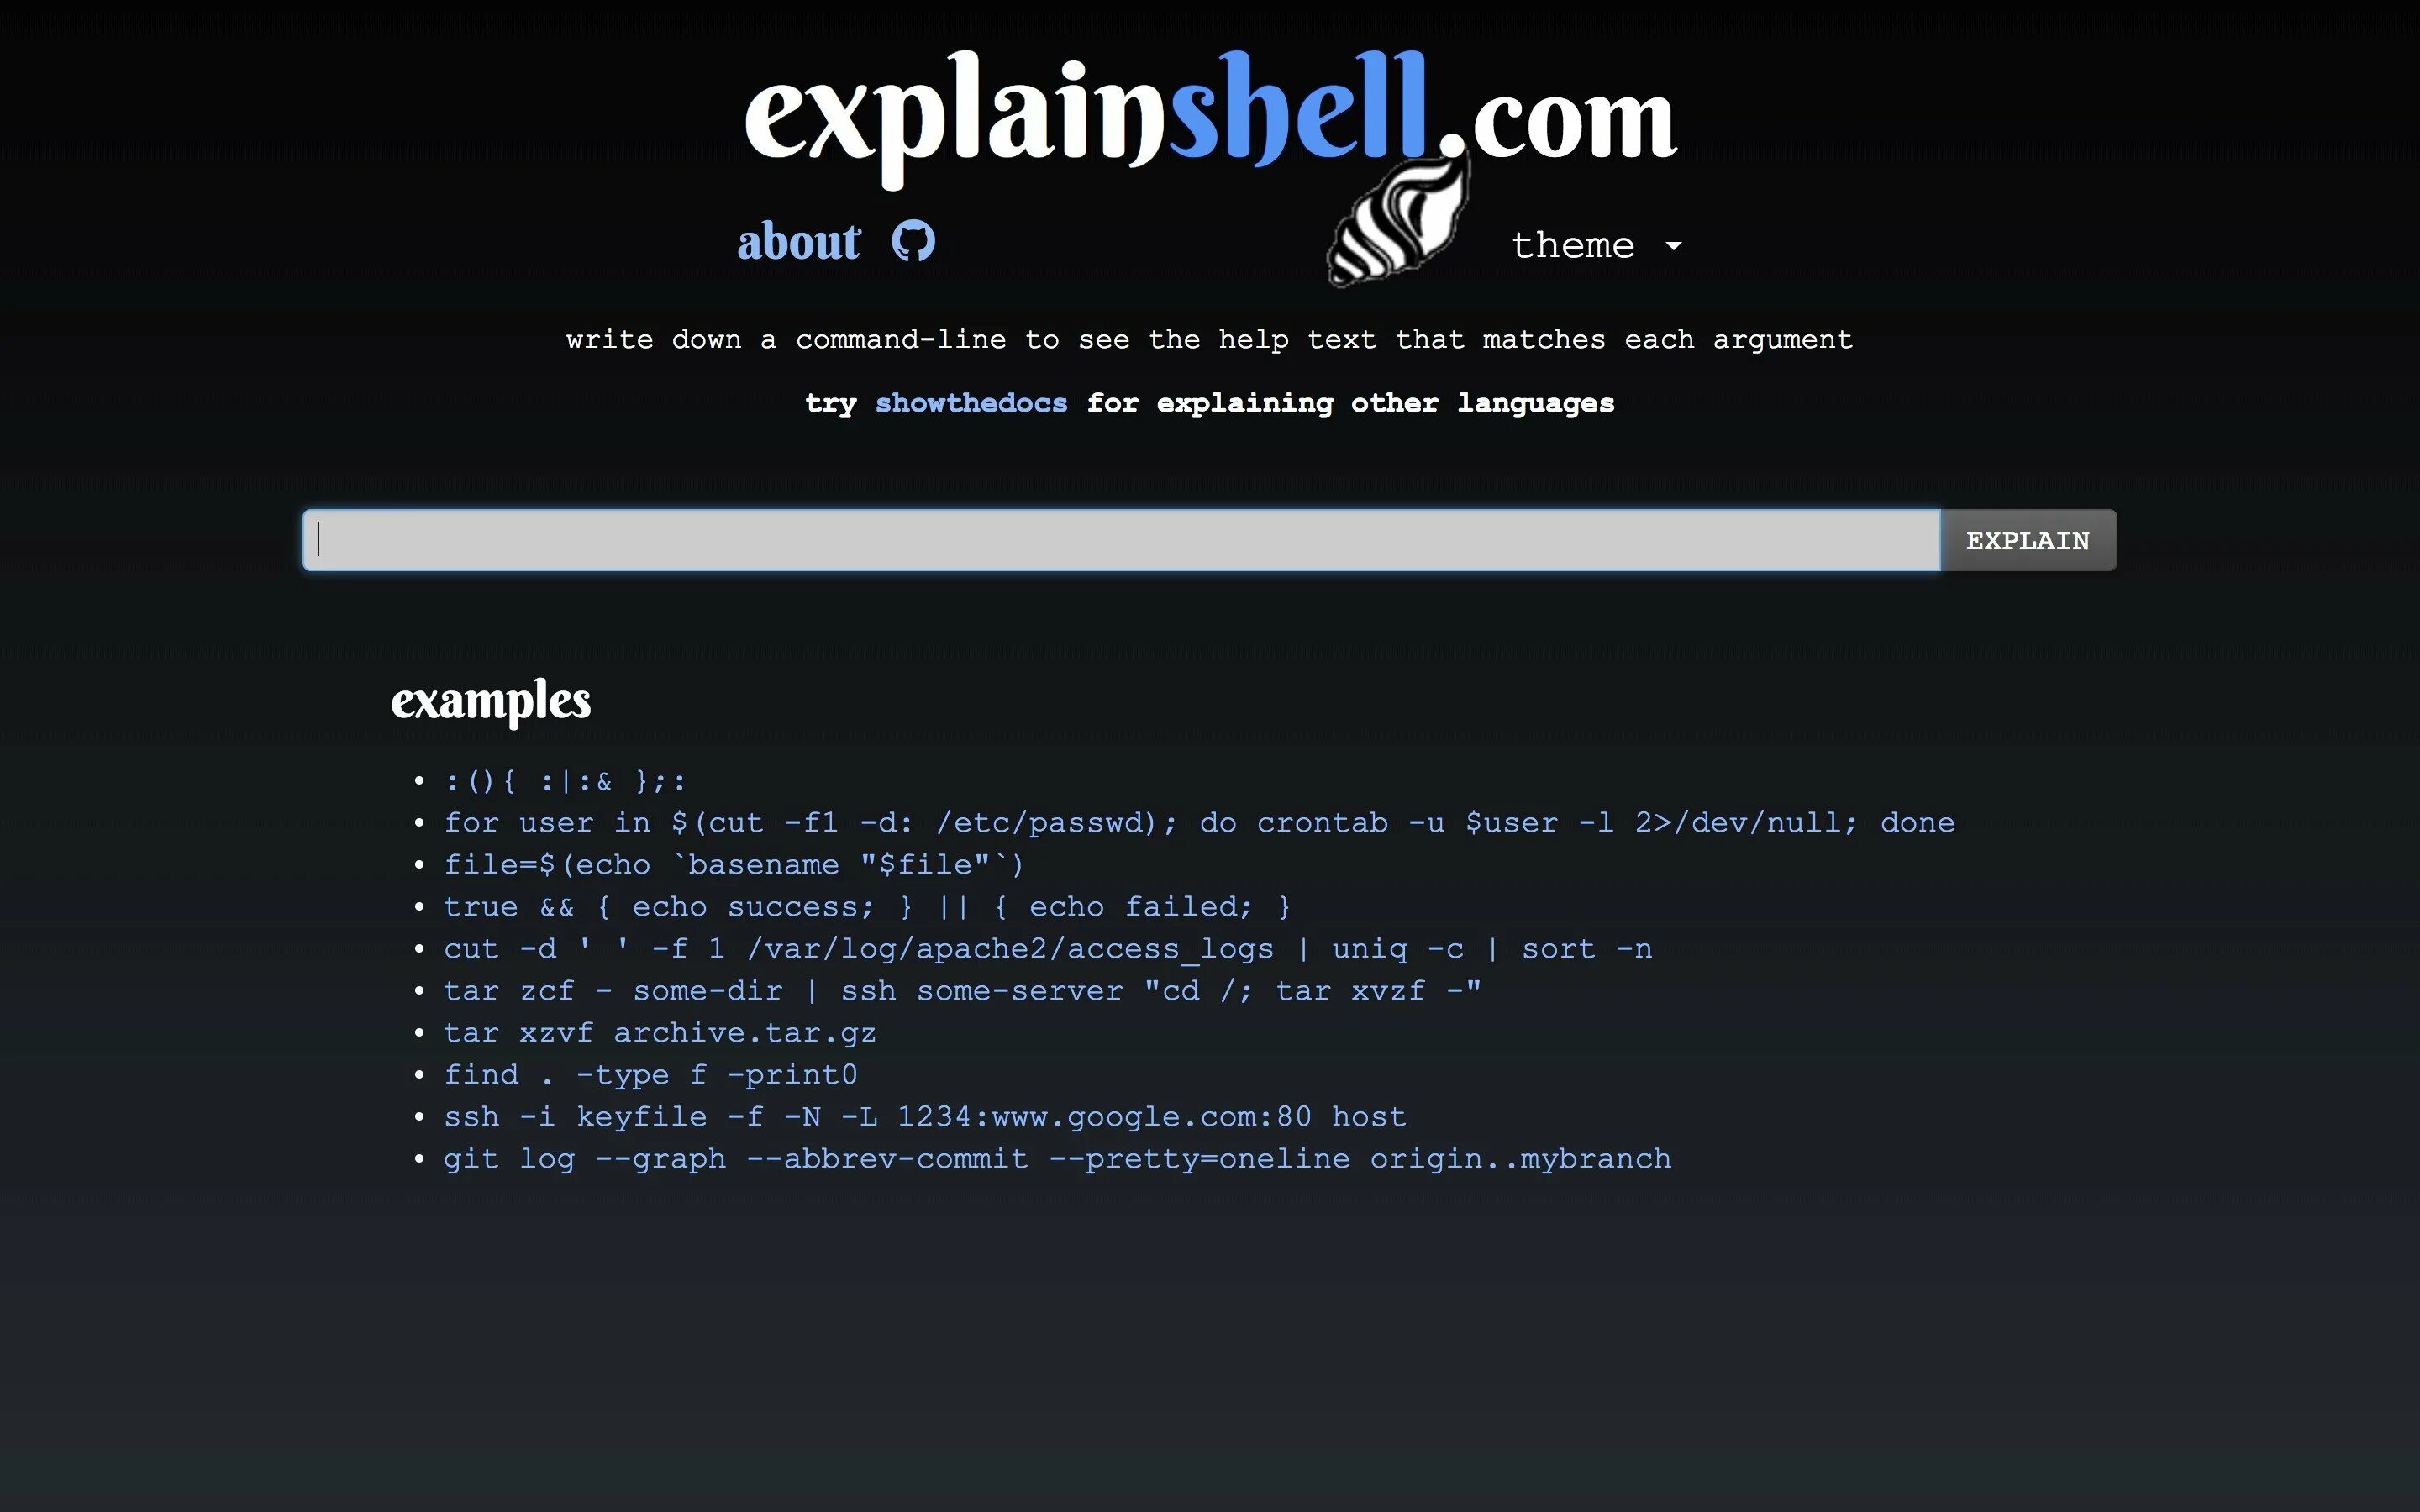Select showthedocs language explainer
The width and height of the screenshot is (2420, 1512).
pos(971,402)
